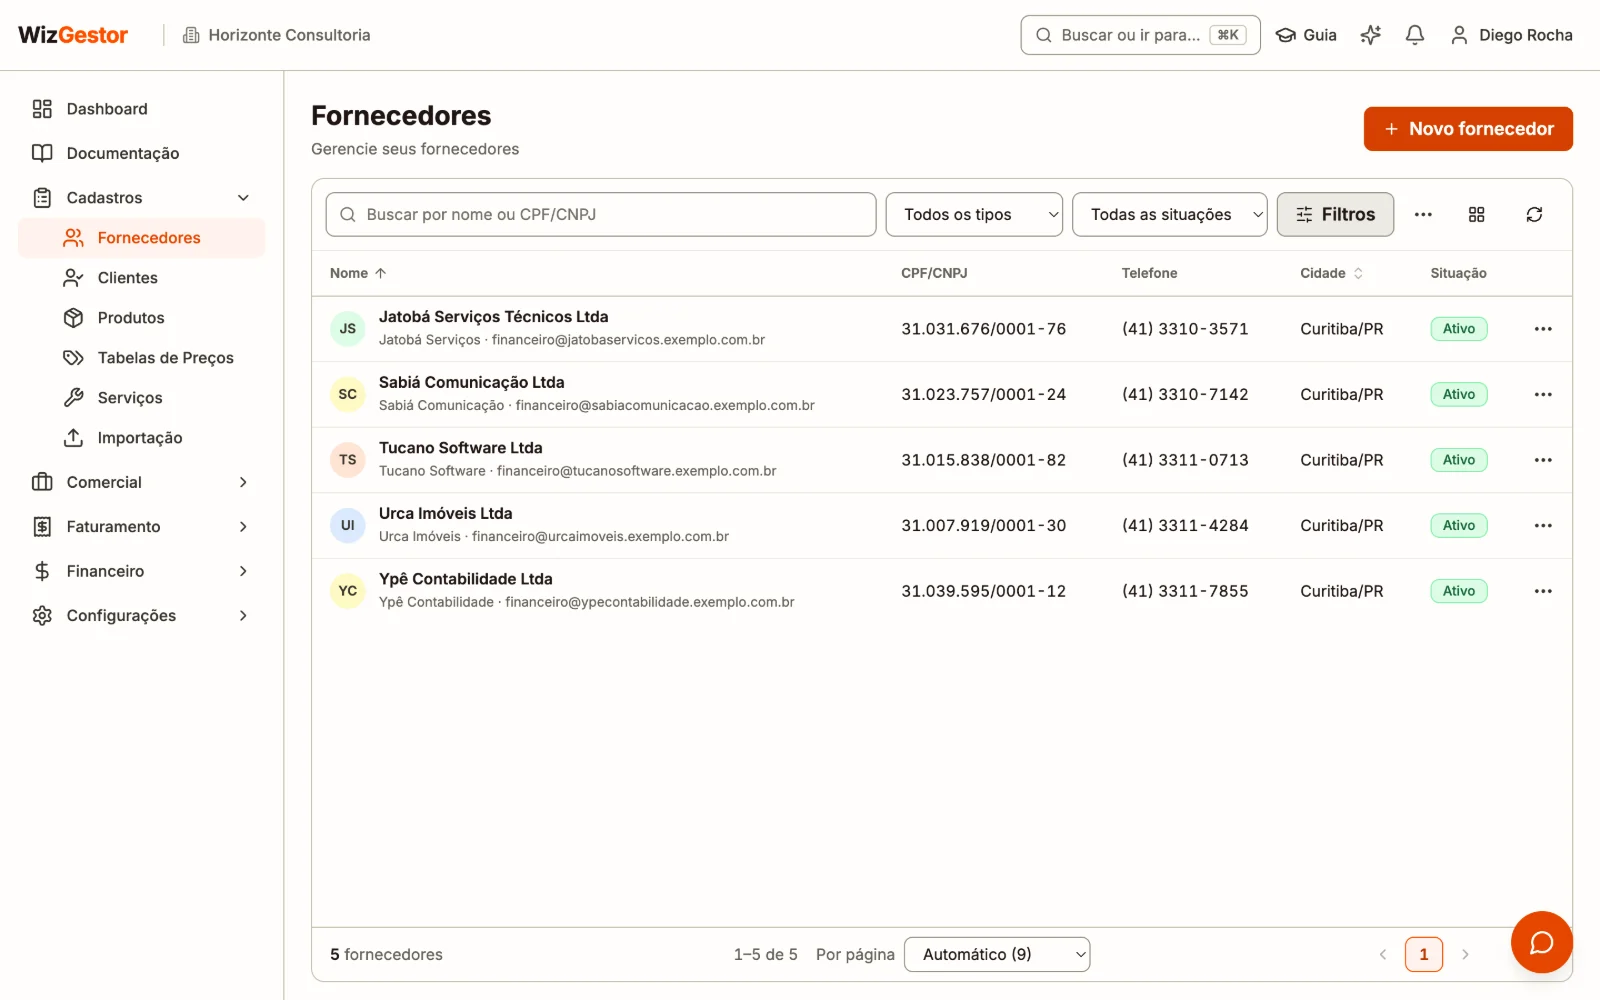Open Documentação in the sidebar
The height and width of the screenshot is (1000, 1600).
141,153
